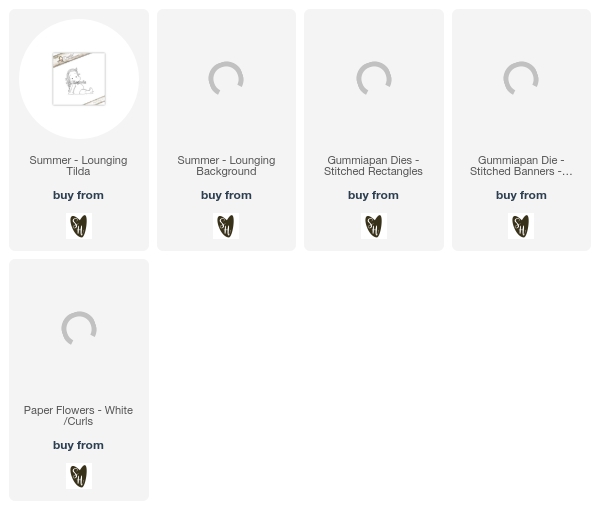Click the buy from text under Lounging Tilda
This screenshot has width=600, height=509.
point(78,195)
